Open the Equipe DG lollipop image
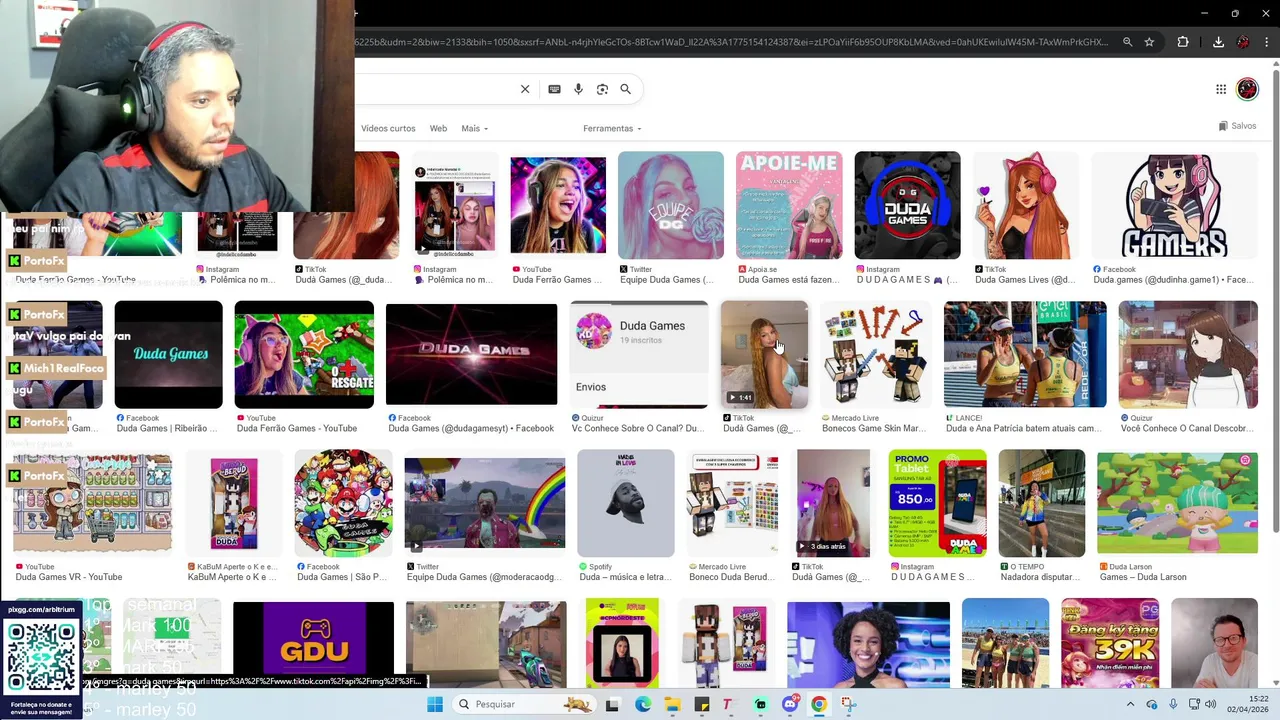 tap(670, 205)
